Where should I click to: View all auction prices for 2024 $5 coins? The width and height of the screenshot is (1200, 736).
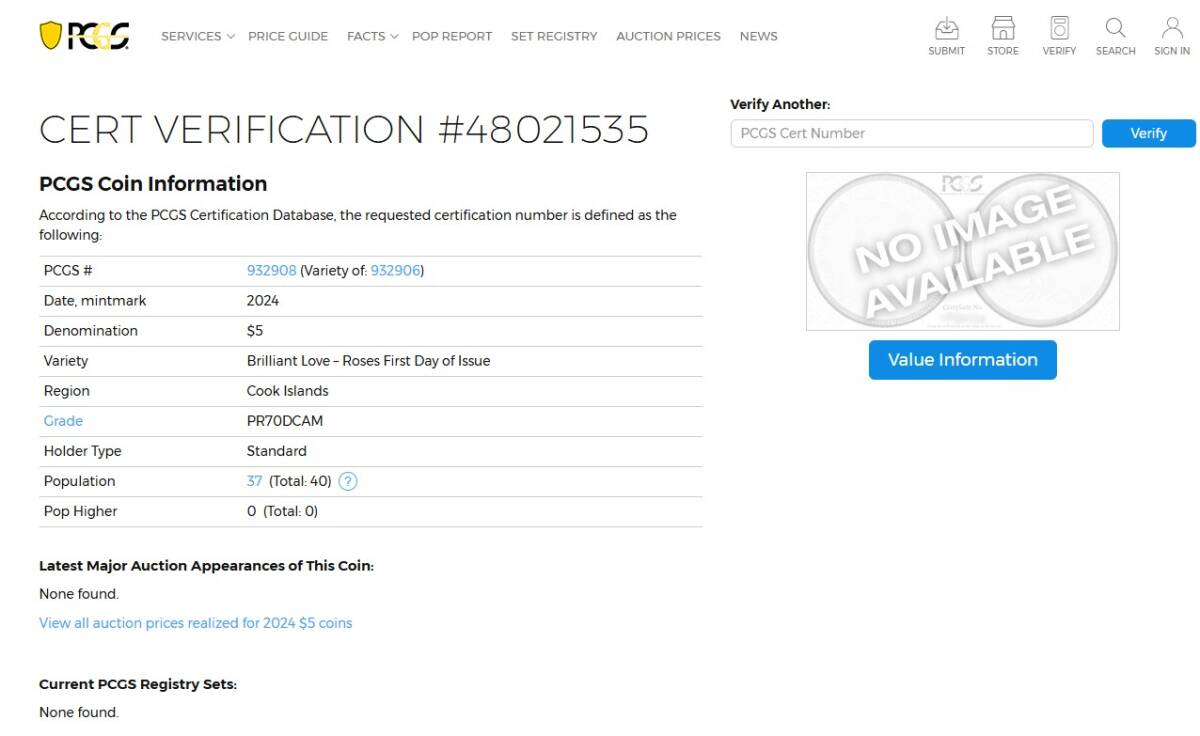195,623
